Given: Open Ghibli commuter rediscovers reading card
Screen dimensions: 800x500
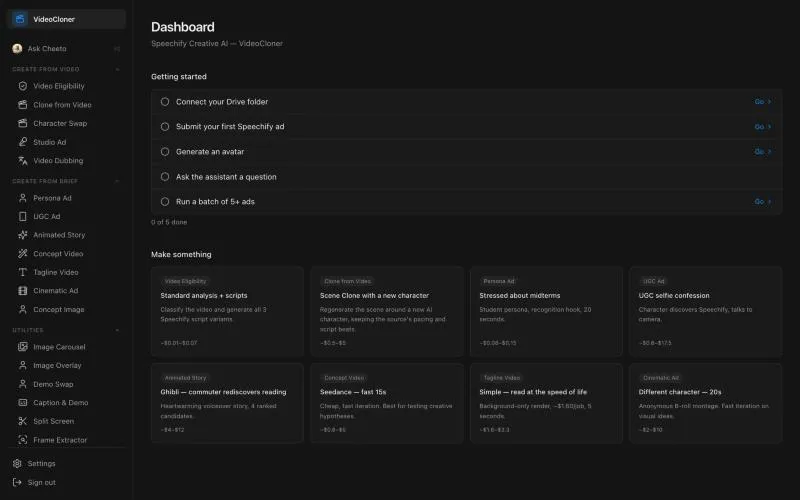Looking at the screenshot, I should pos(228,403).
